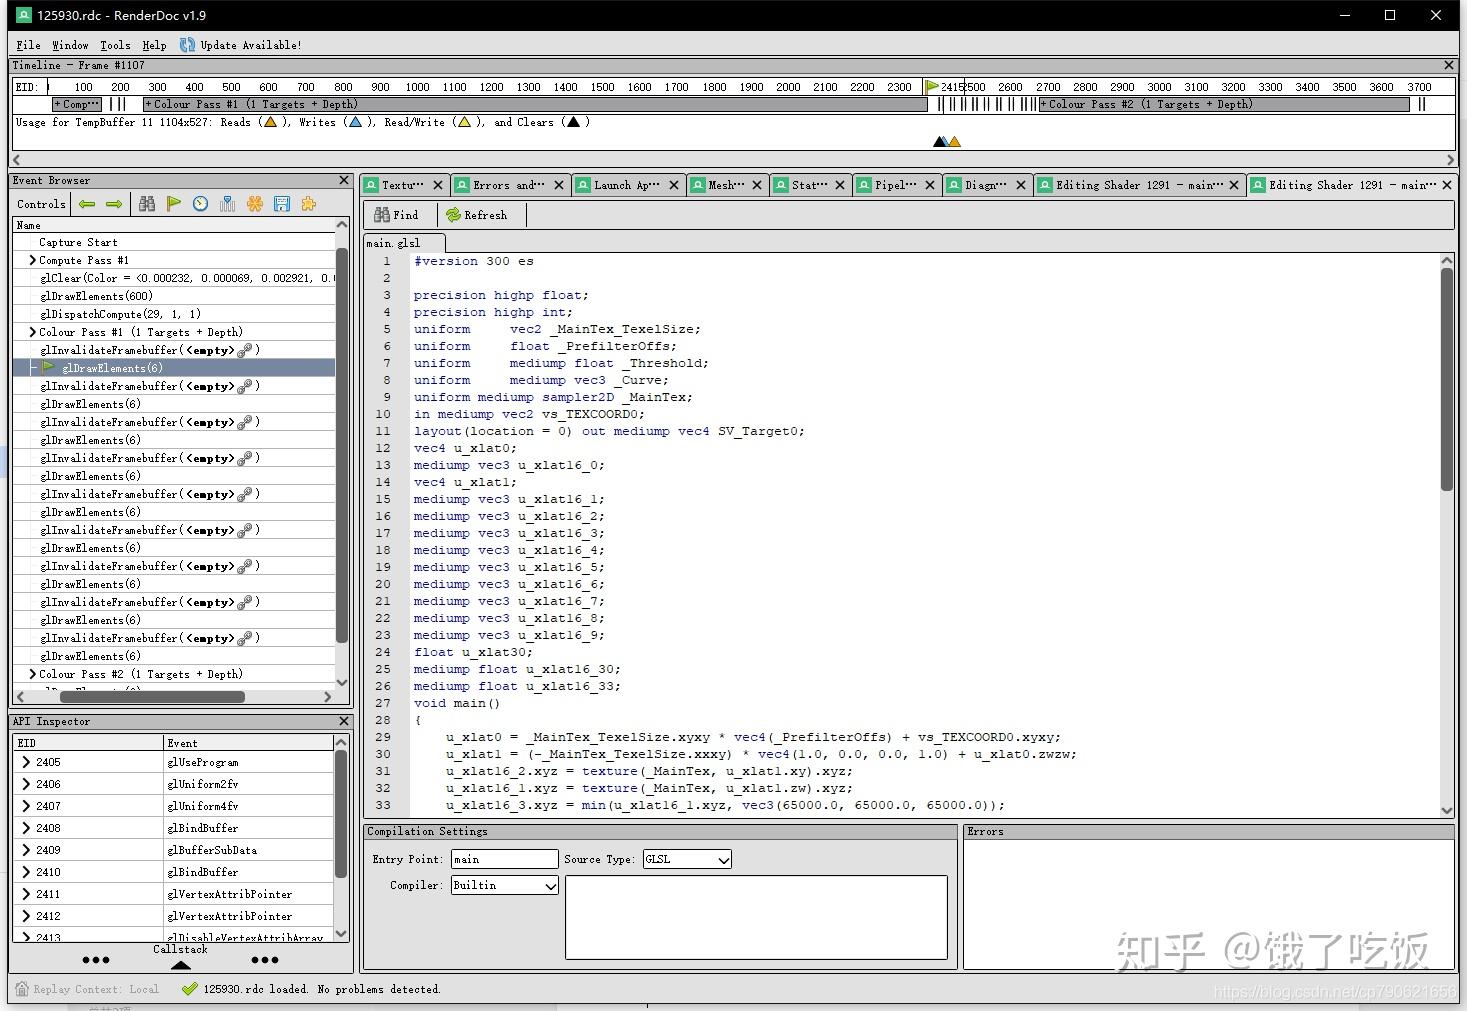Click the Event Browser horizontal scrollbar

point(150,697)
